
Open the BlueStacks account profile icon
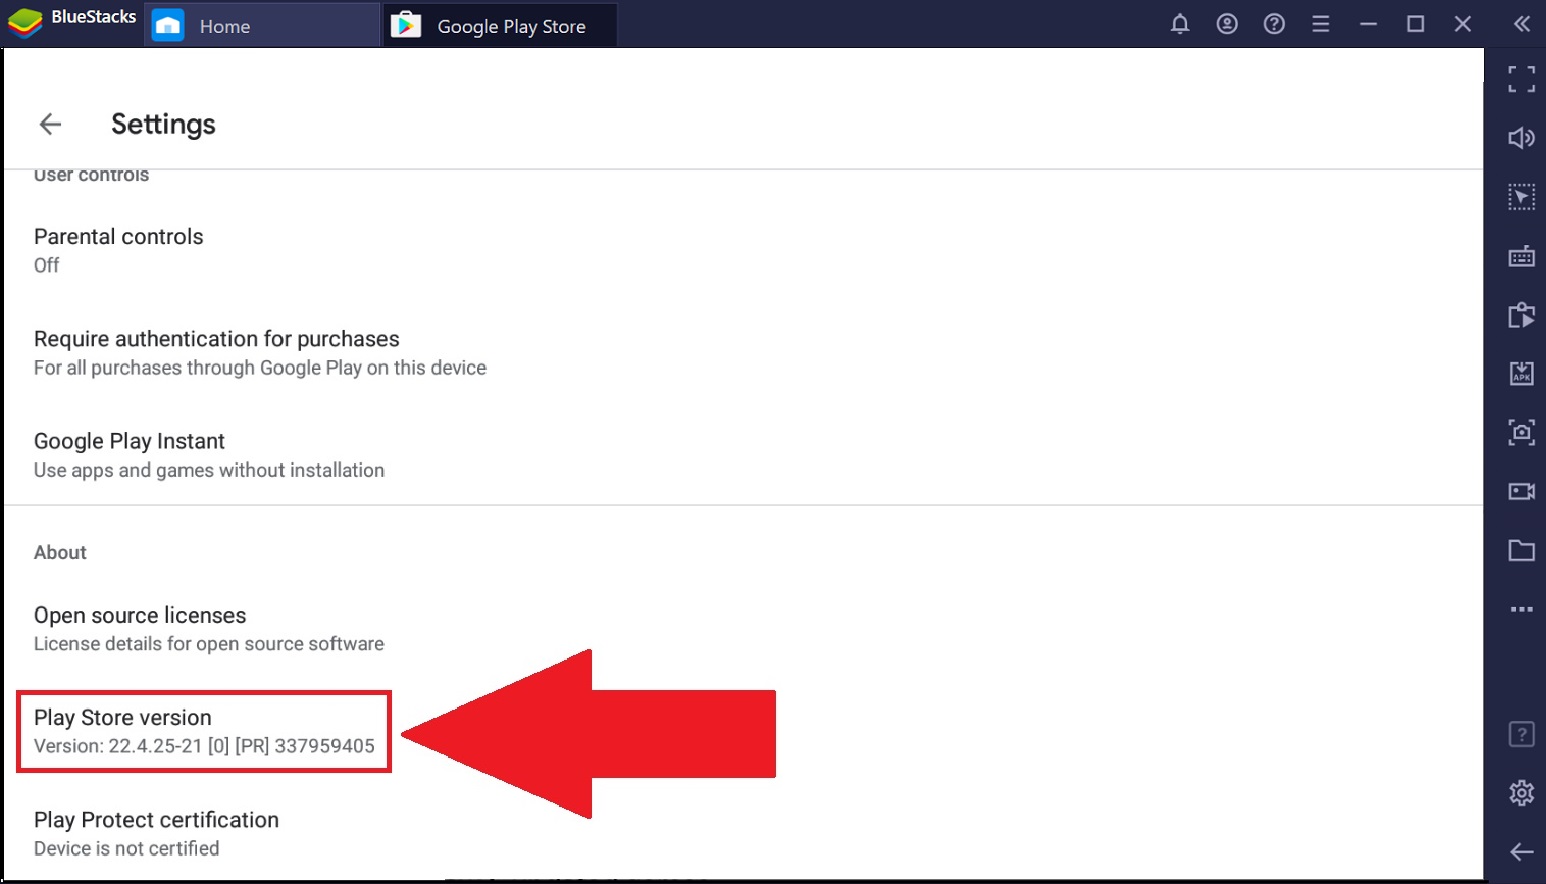1227,24
